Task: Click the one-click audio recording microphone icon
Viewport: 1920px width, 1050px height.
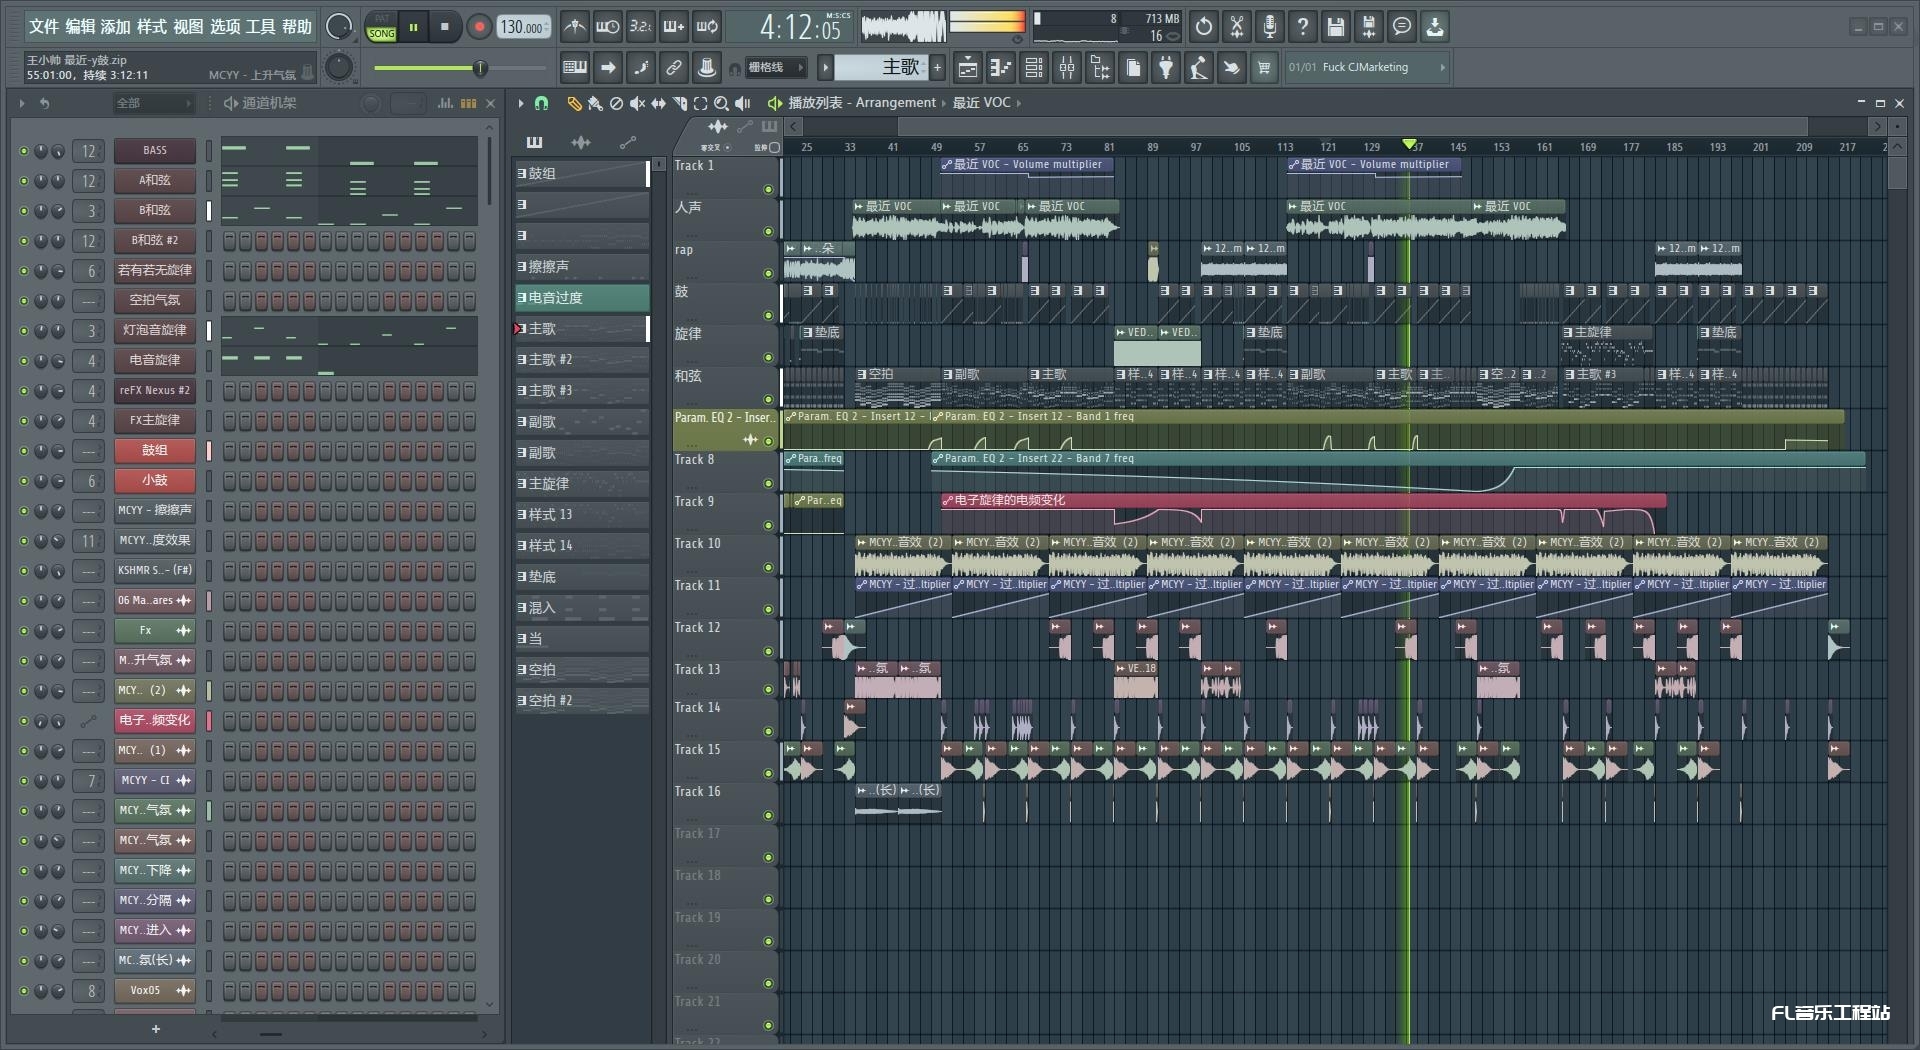Action: point(1269,27)
